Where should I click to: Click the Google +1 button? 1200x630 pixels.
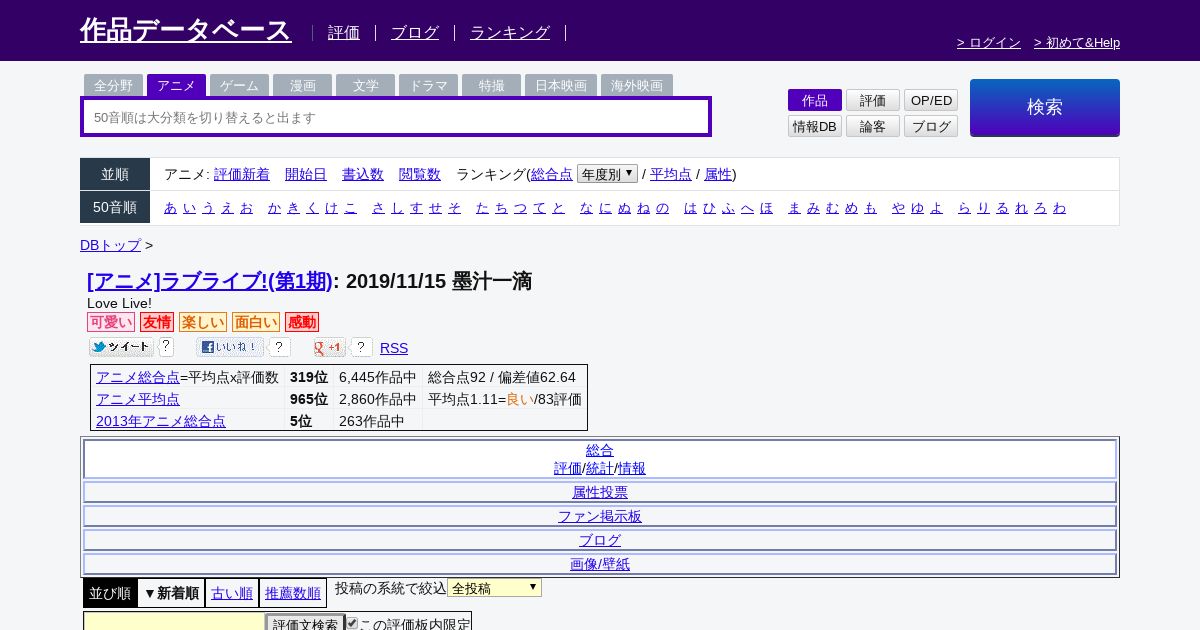pyautogui.click(x=329, y=347)
